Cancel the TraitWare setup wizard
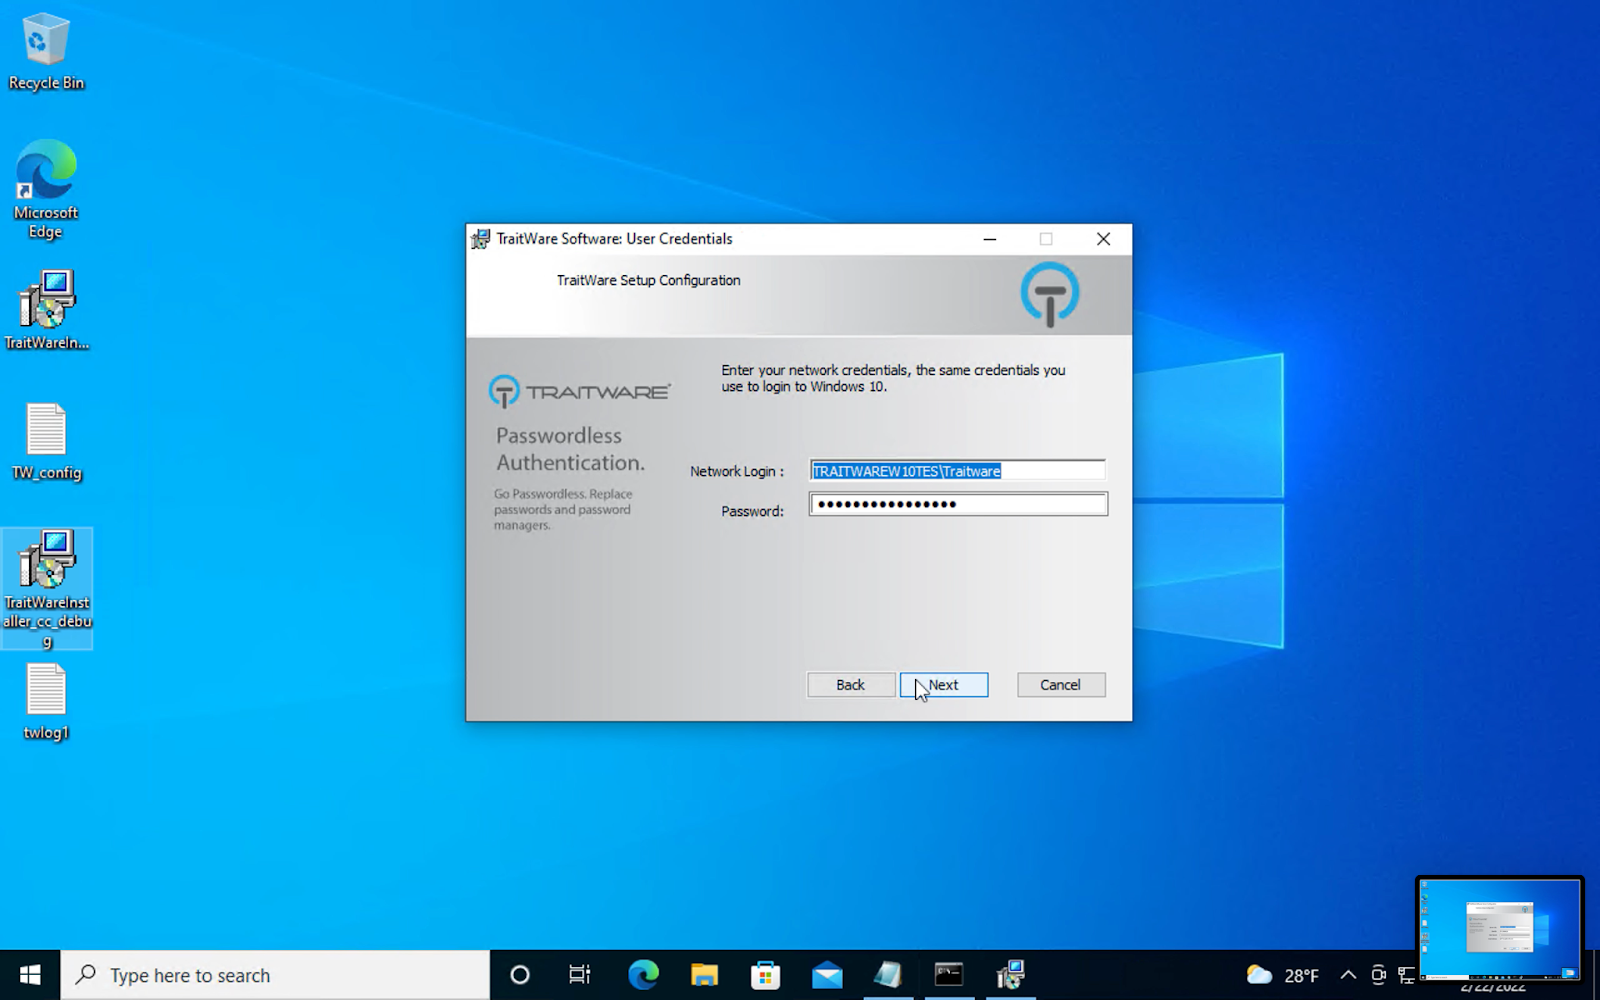This screenshot has width=1600, height=1000. coord(1061,685)
